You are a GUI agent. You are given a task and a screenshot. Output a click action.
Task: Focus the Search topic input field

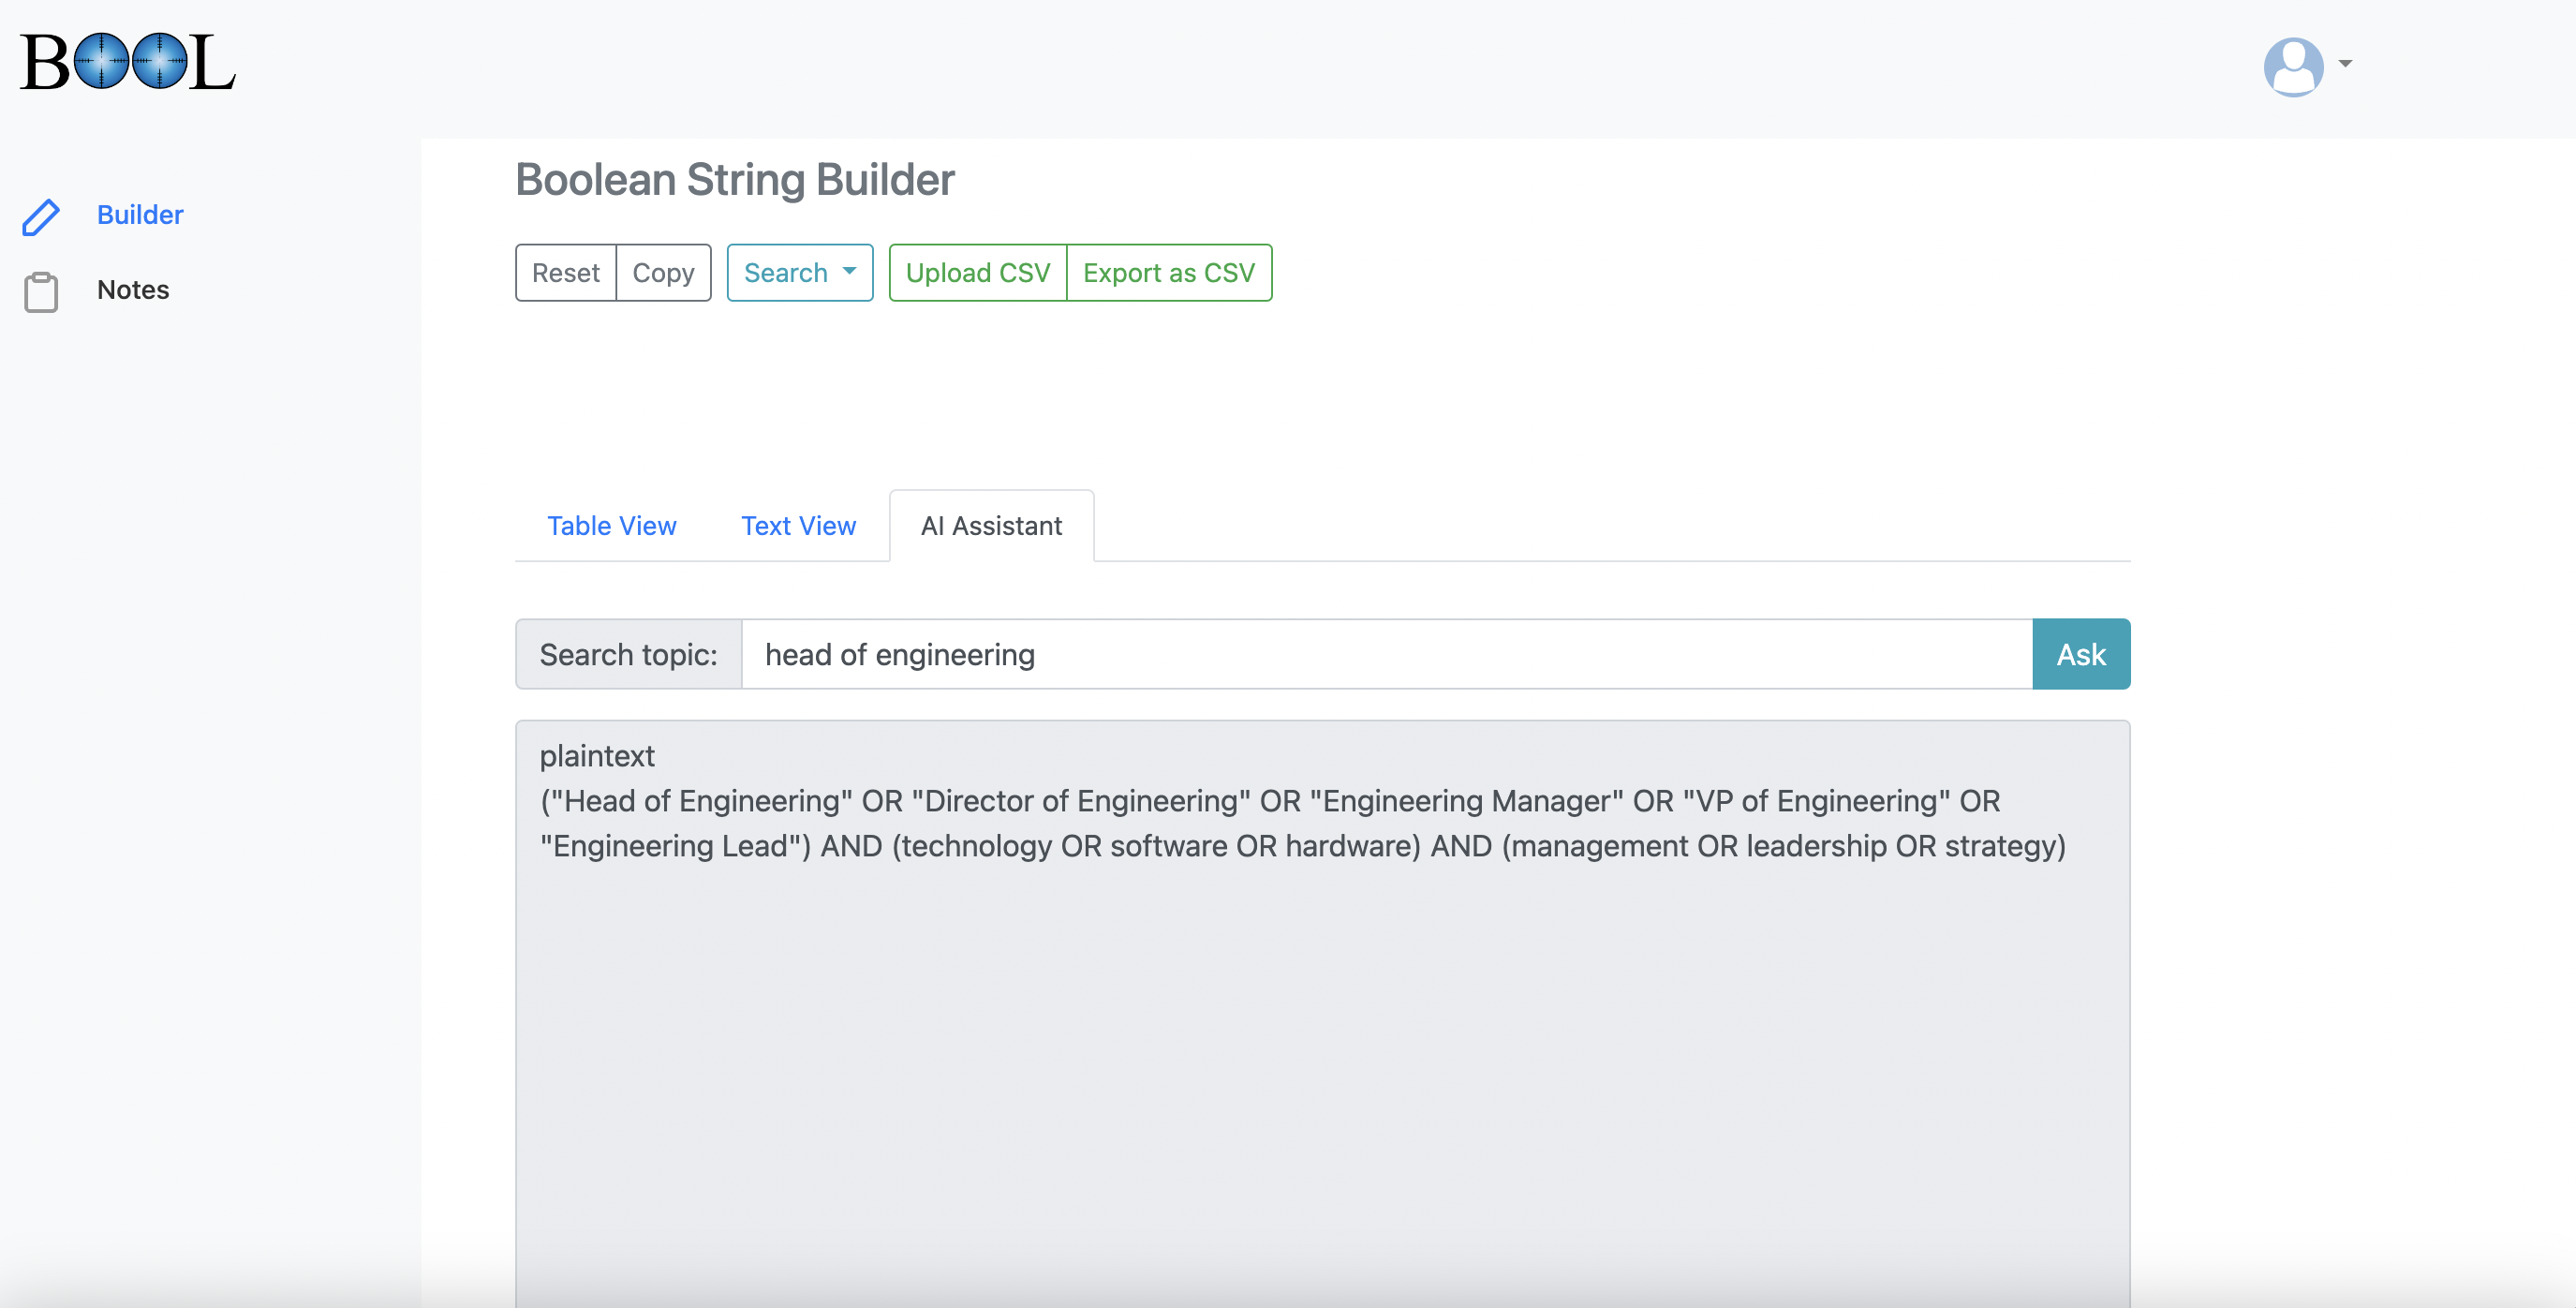[1387, 654]
